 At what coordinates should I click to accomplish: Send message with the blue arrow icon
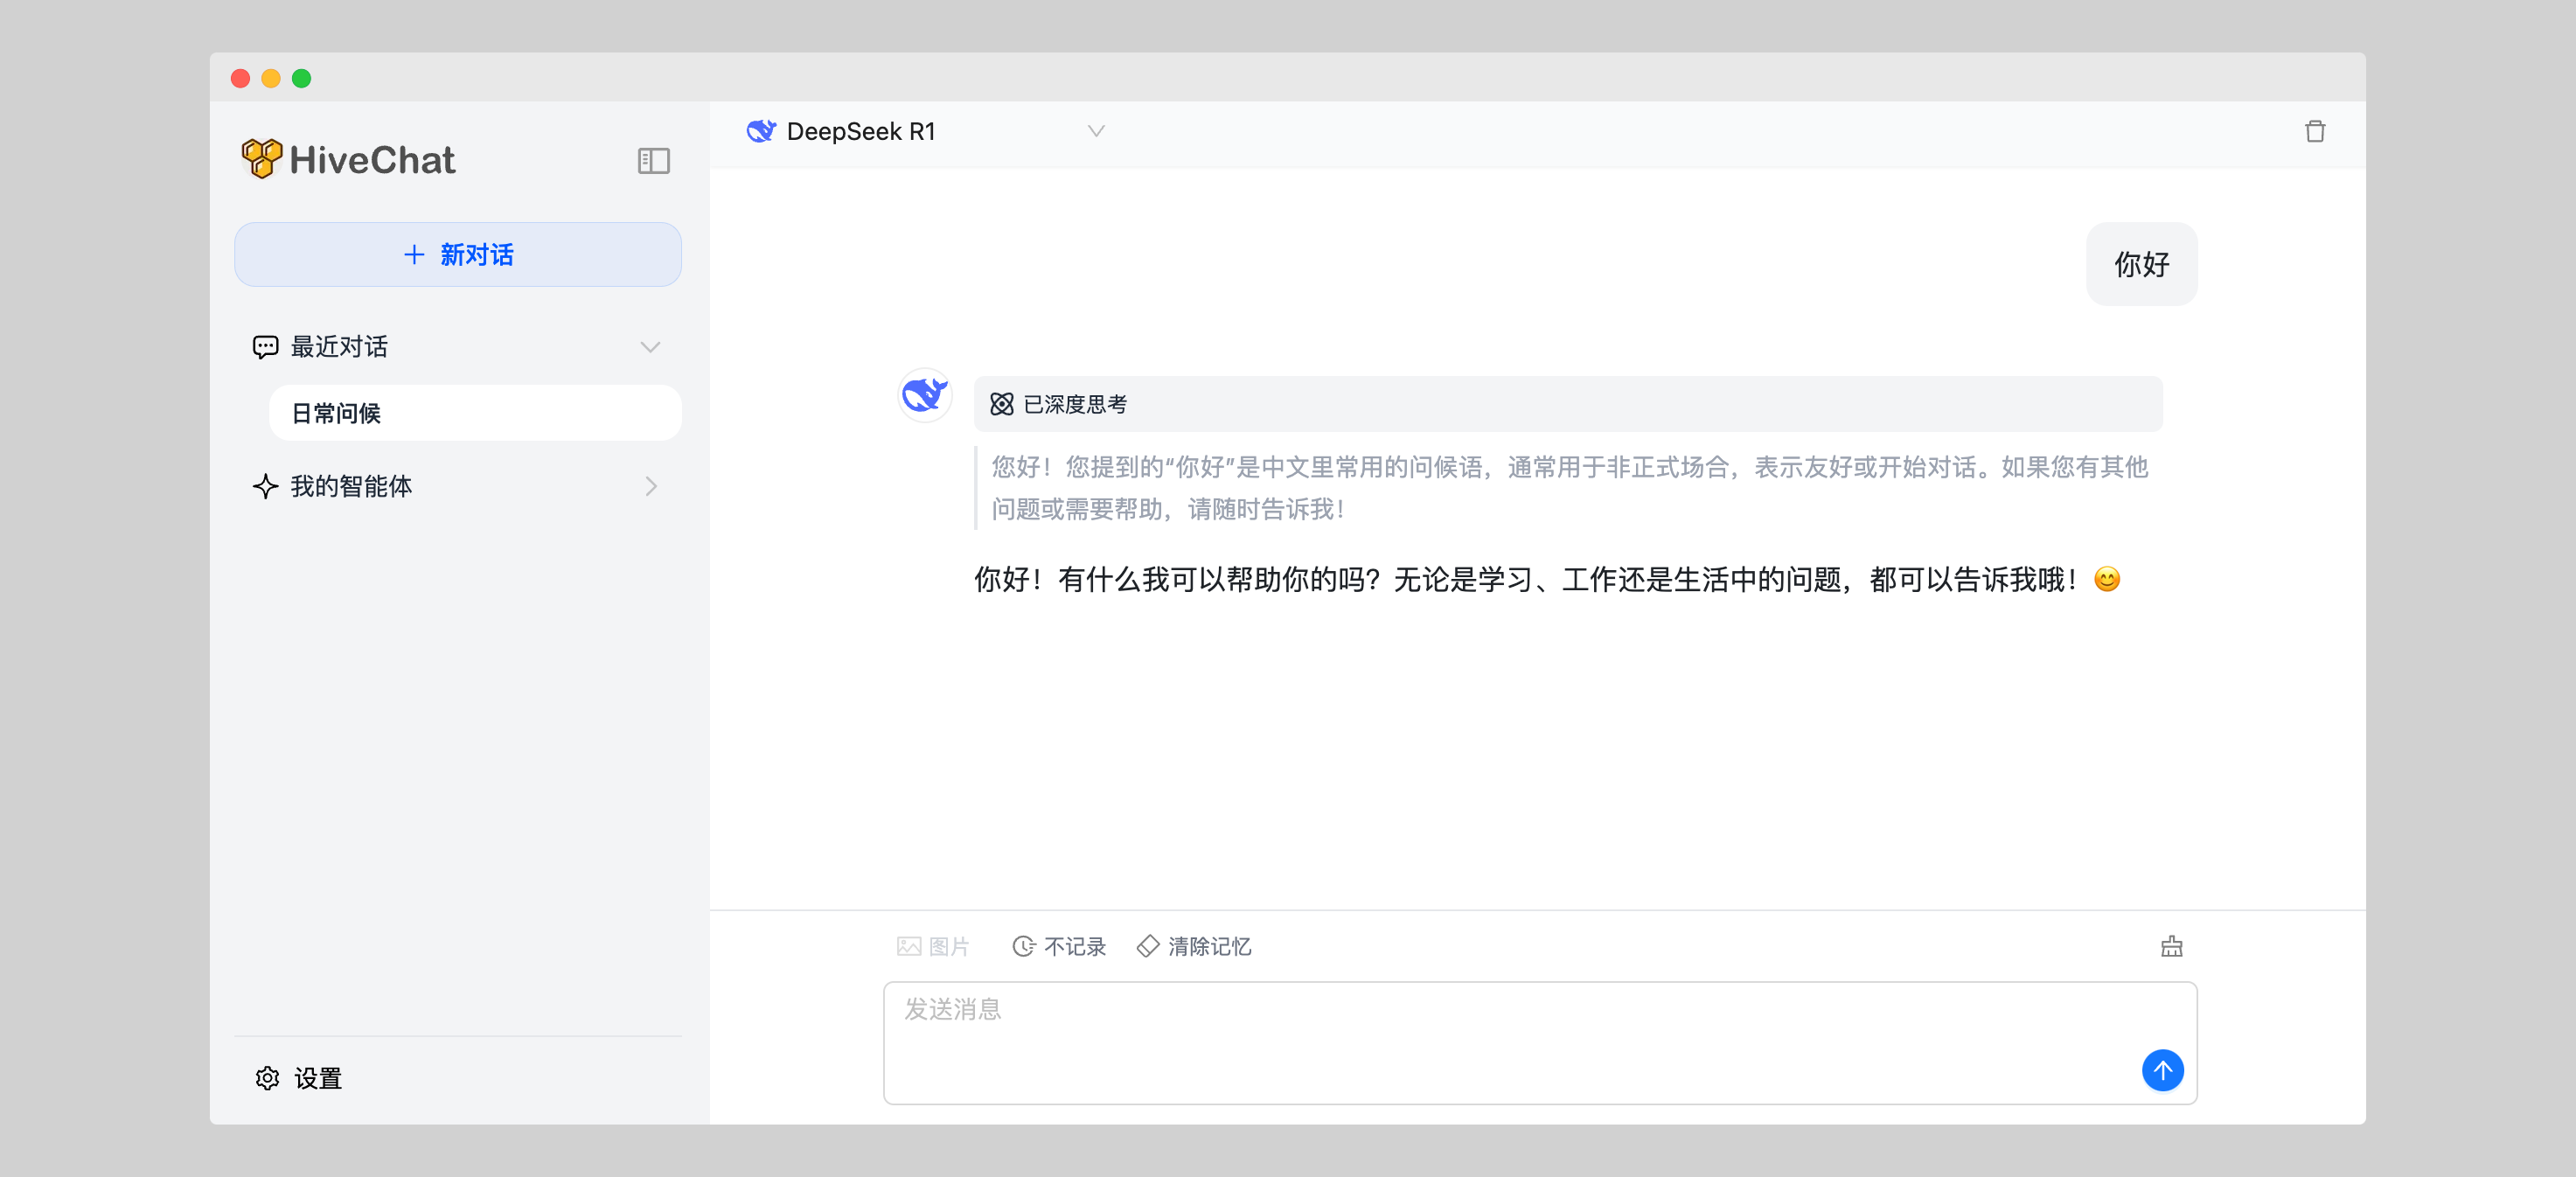(x=2163, y=1071)
